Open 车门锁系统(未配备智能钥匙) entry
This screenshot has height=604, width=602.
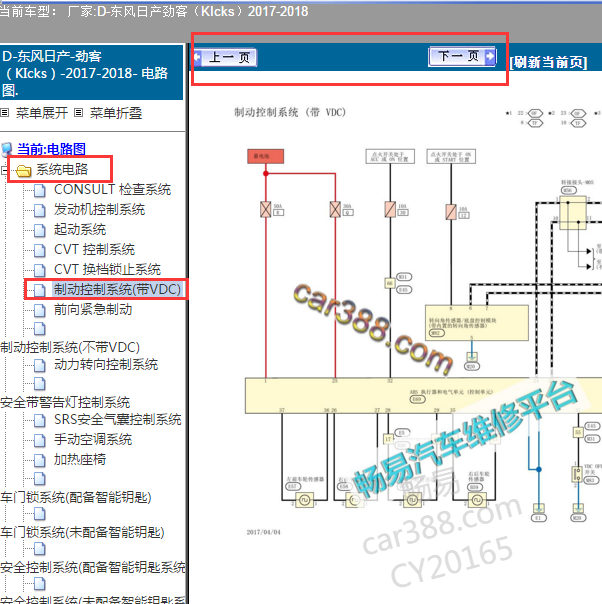tap(82, 532)
